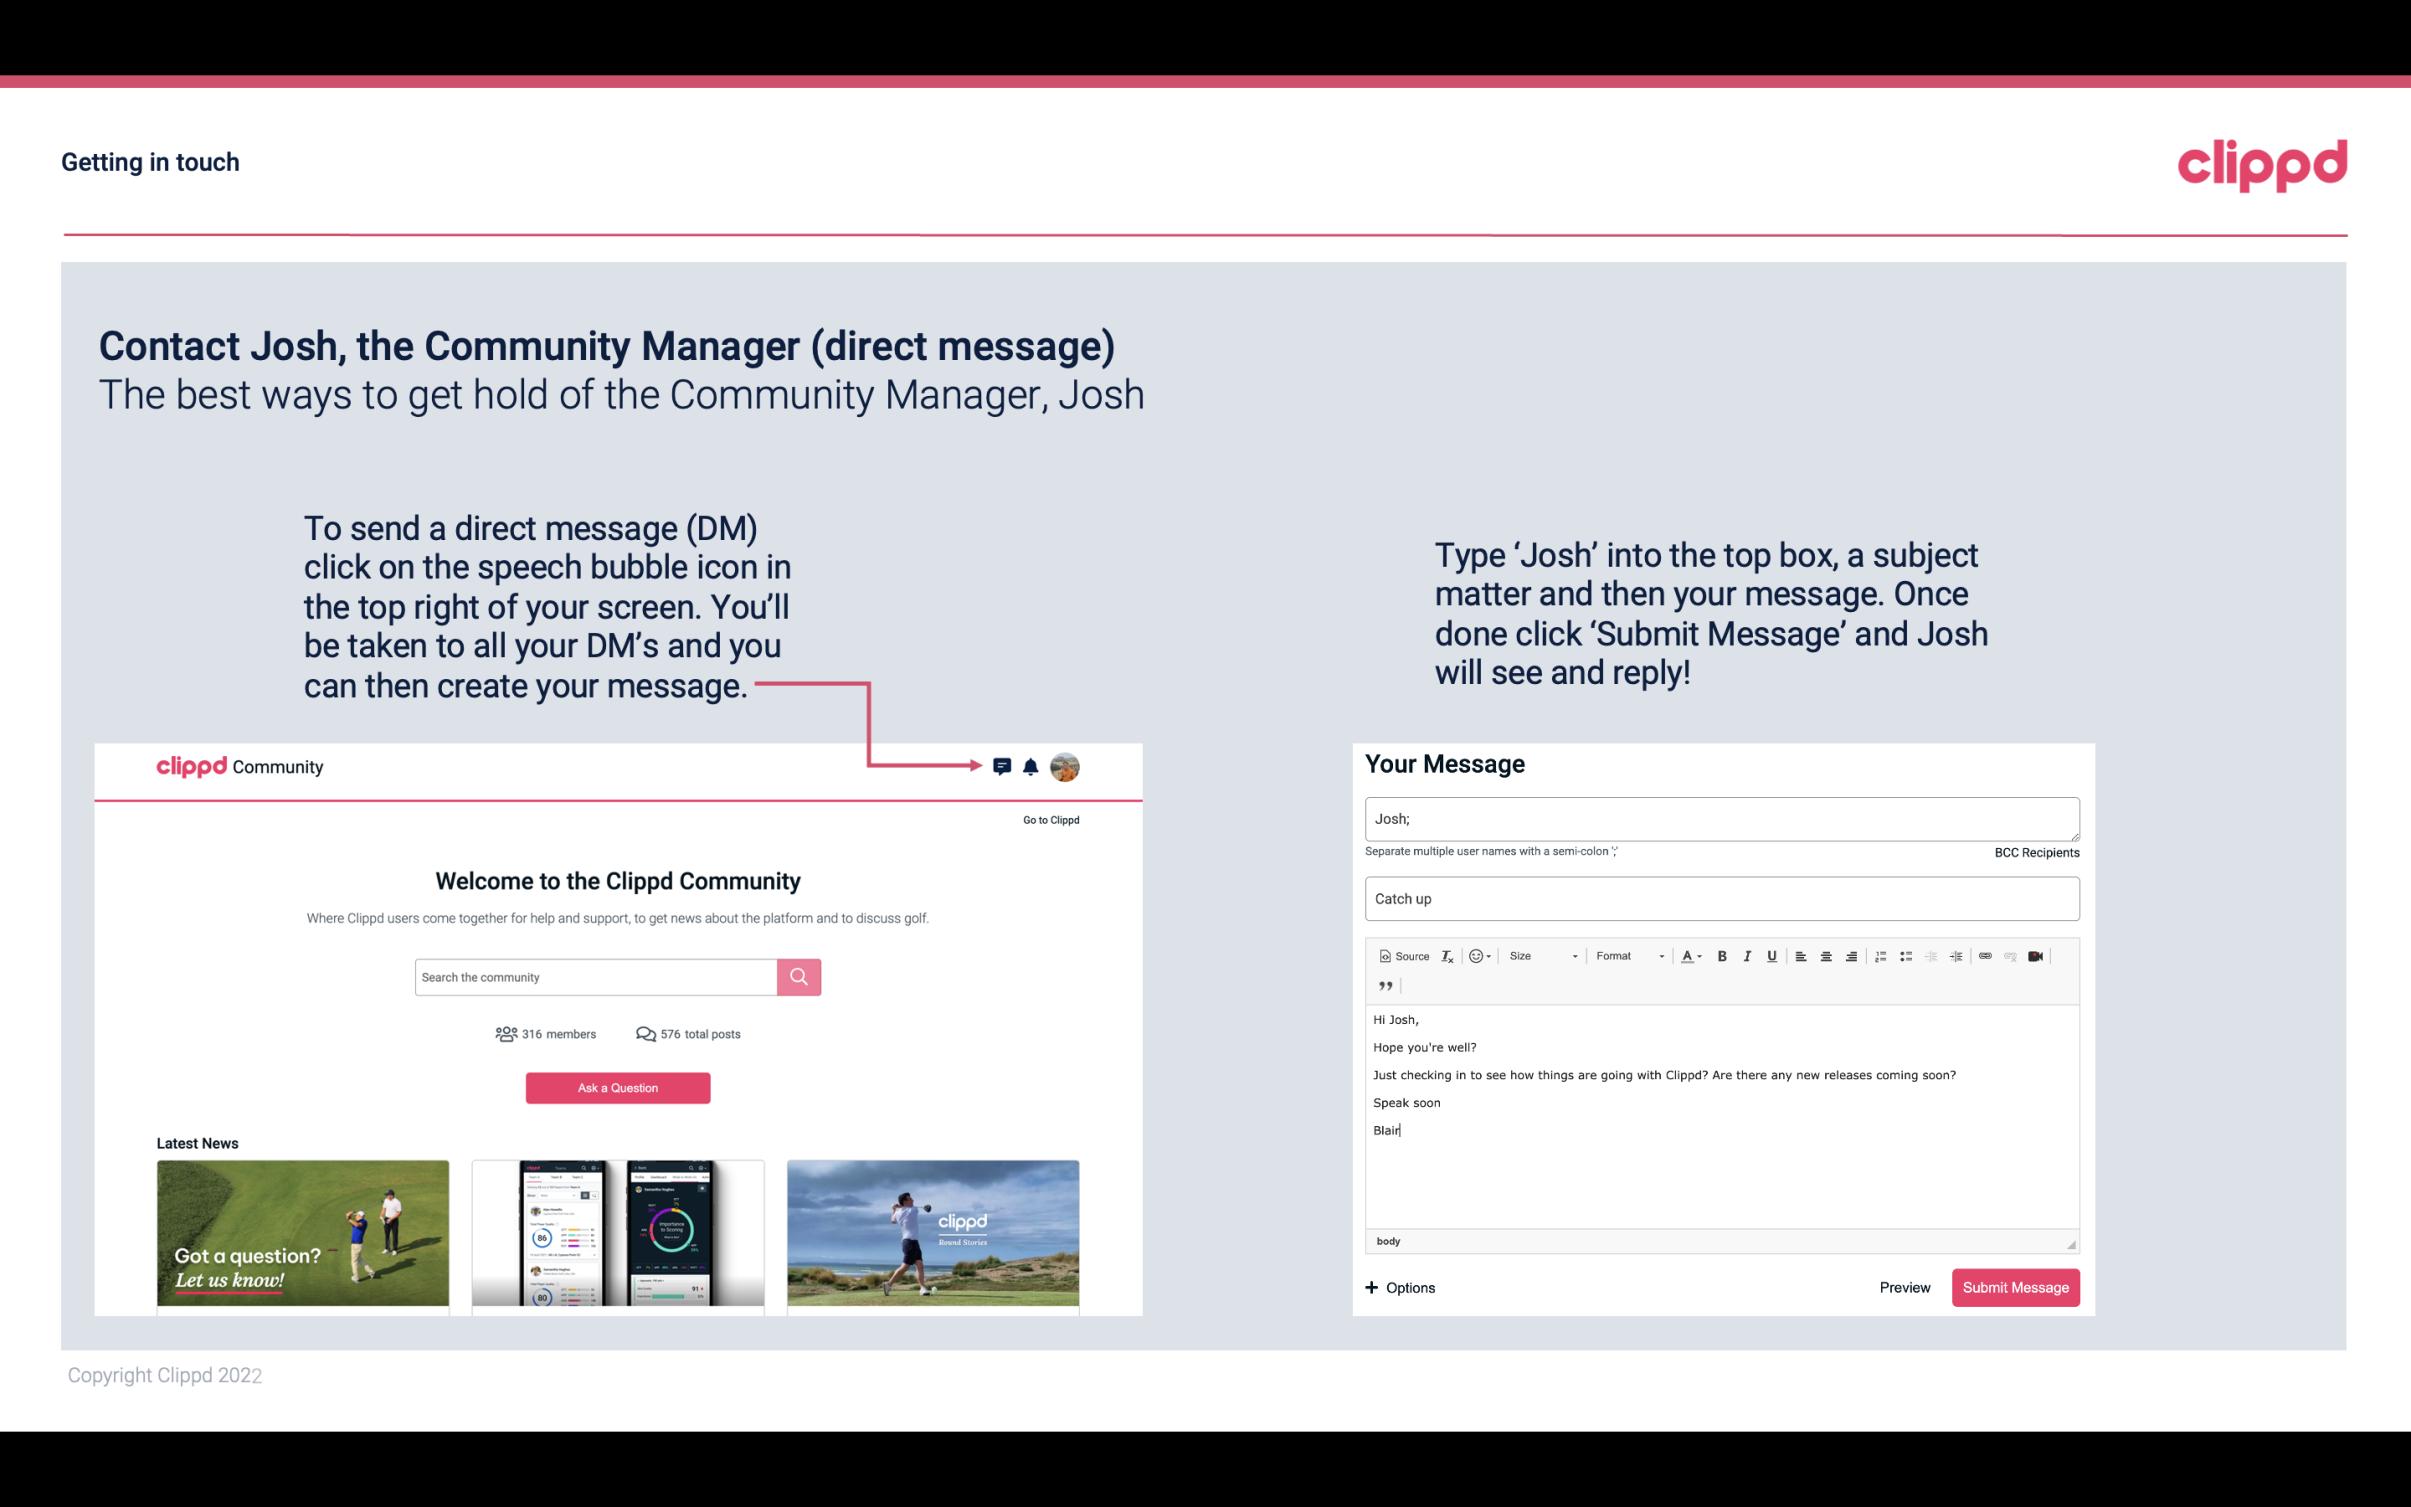Click the Ask a Question tab
The width and height of the screenshot is (2411, 1507).
tap(616, 1085)
